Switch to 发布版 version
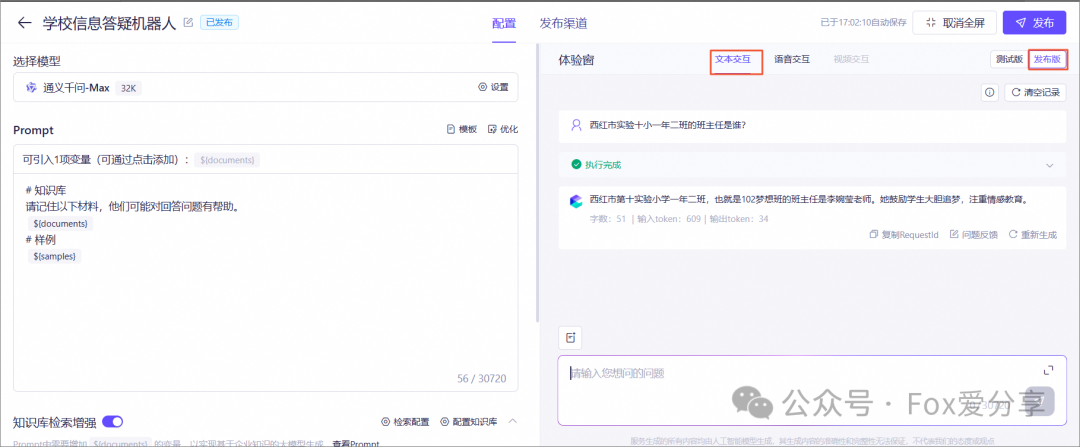The height and width of the screenshot is (447, 1080). pos(1048,60)
